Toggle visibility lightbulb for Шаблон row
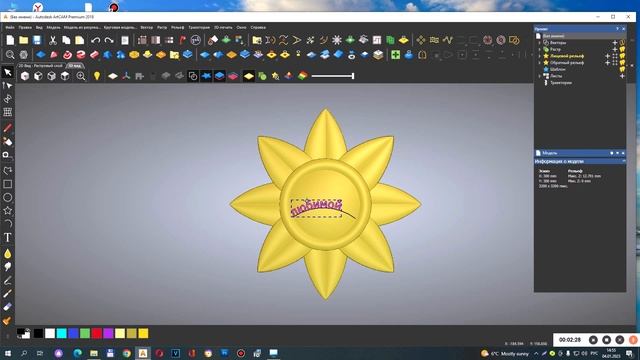This screenshot has height=360, width=640. tap(622, 69)
